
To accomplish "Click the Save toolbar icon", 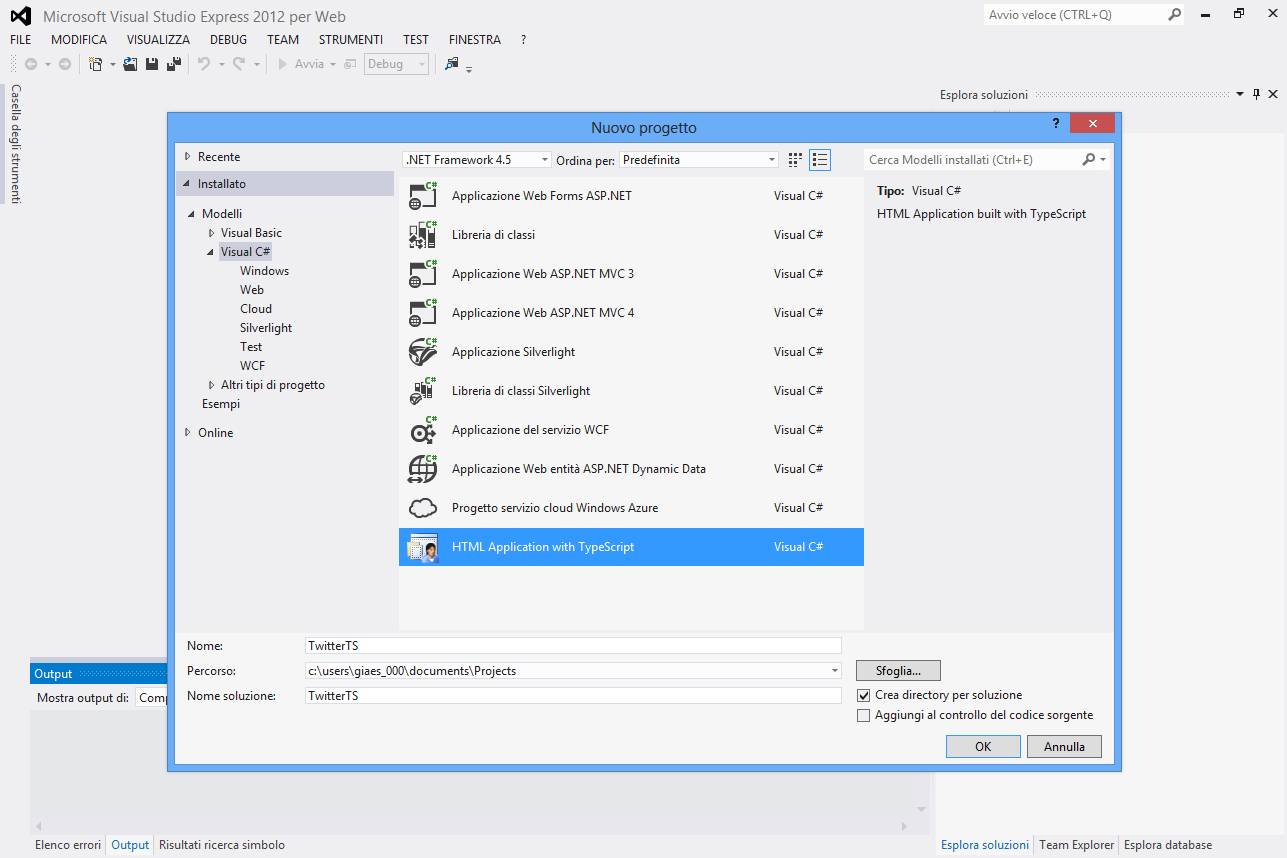I will 152,64.
